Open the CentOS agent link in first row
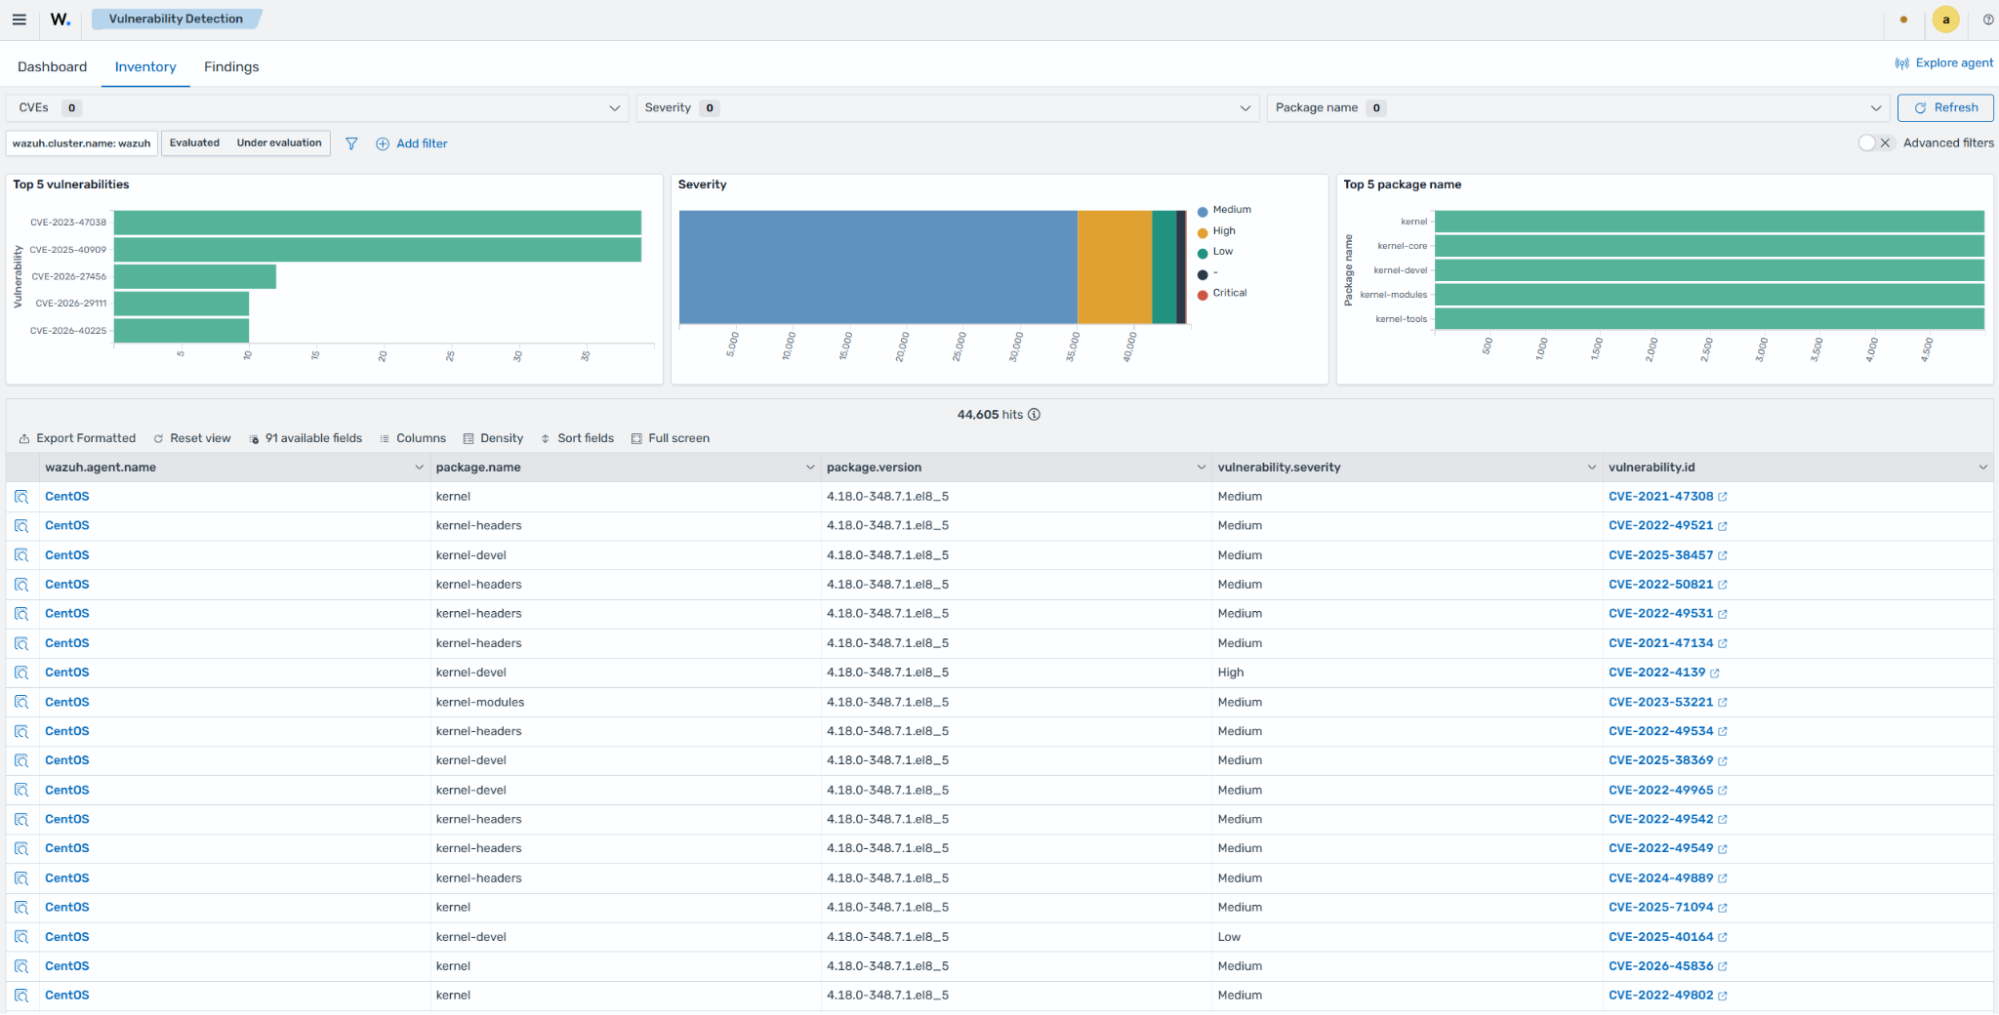The height and width of the screenshot is (1015, 1999). [x=67, y=497]
